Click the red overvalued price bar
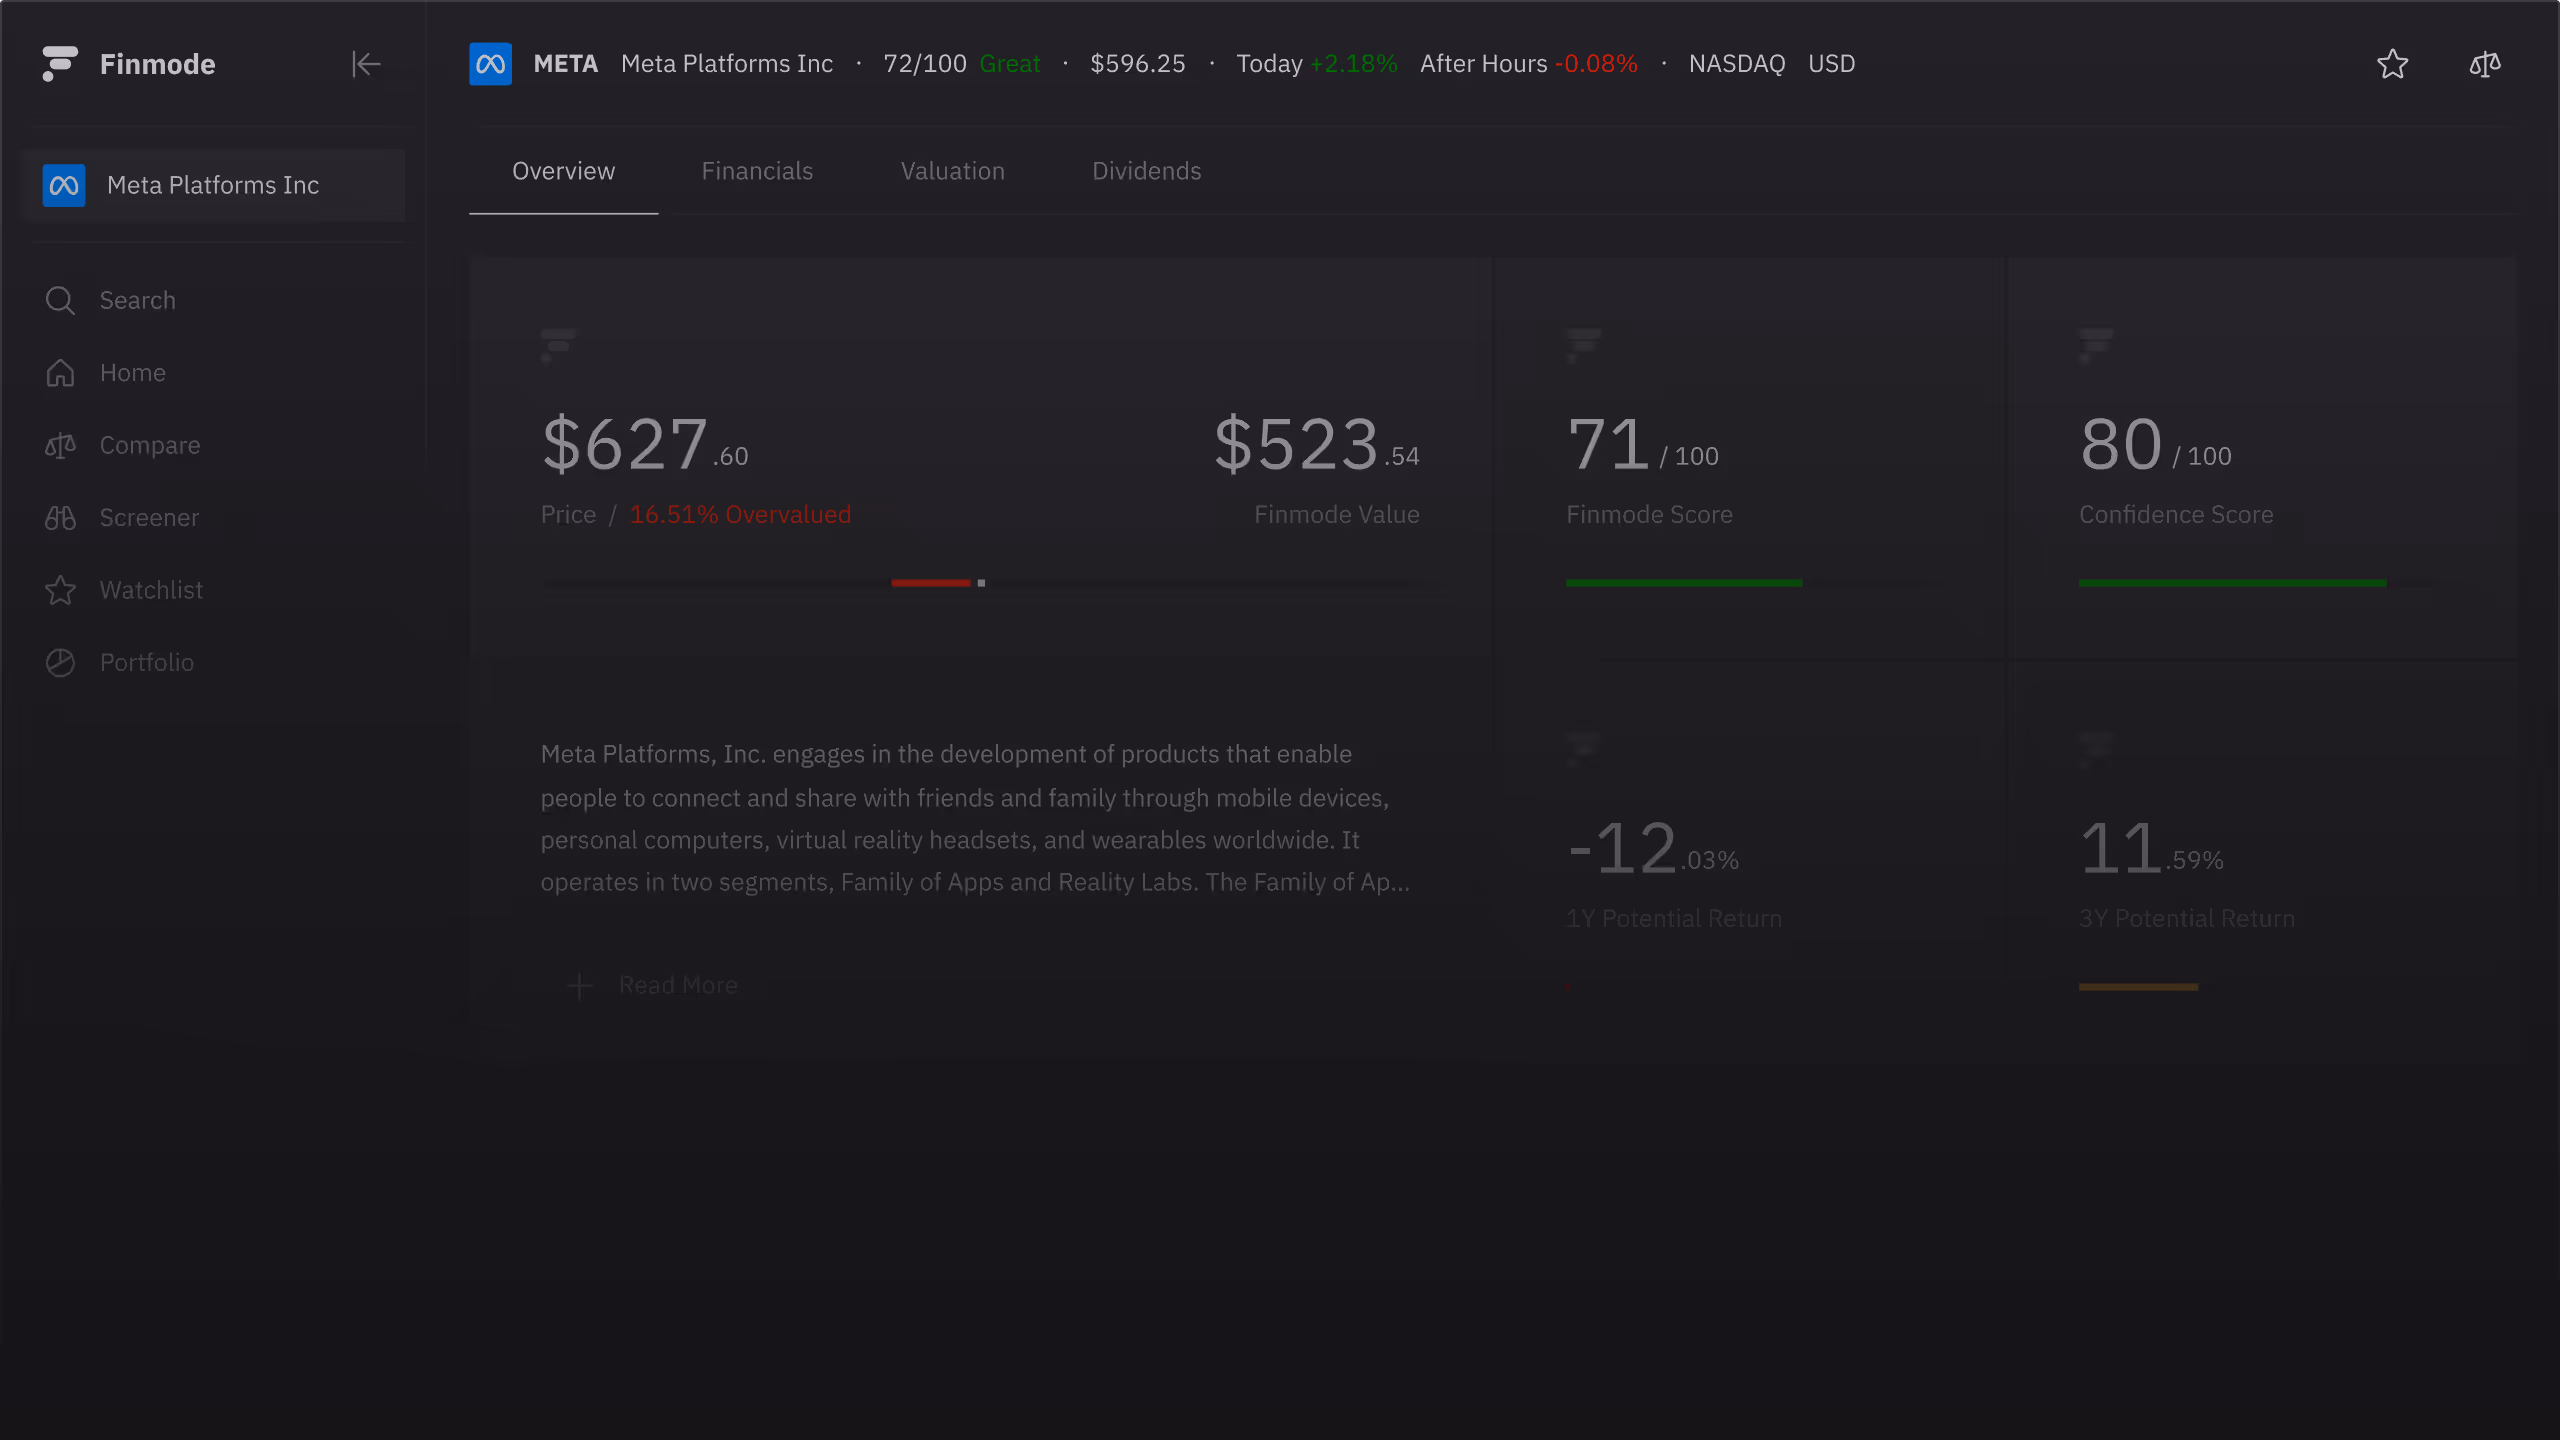This screenshot has height=1440, width=2560. point(930,583)
